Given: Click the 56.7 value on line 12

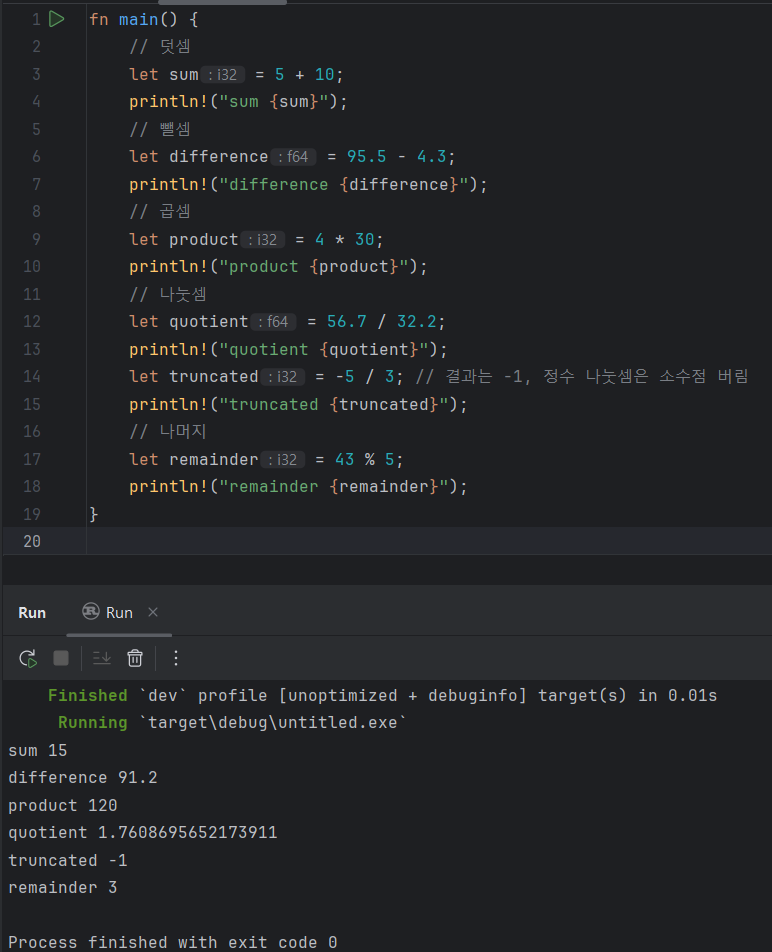Looking at the screenshot, I should 347,321.
